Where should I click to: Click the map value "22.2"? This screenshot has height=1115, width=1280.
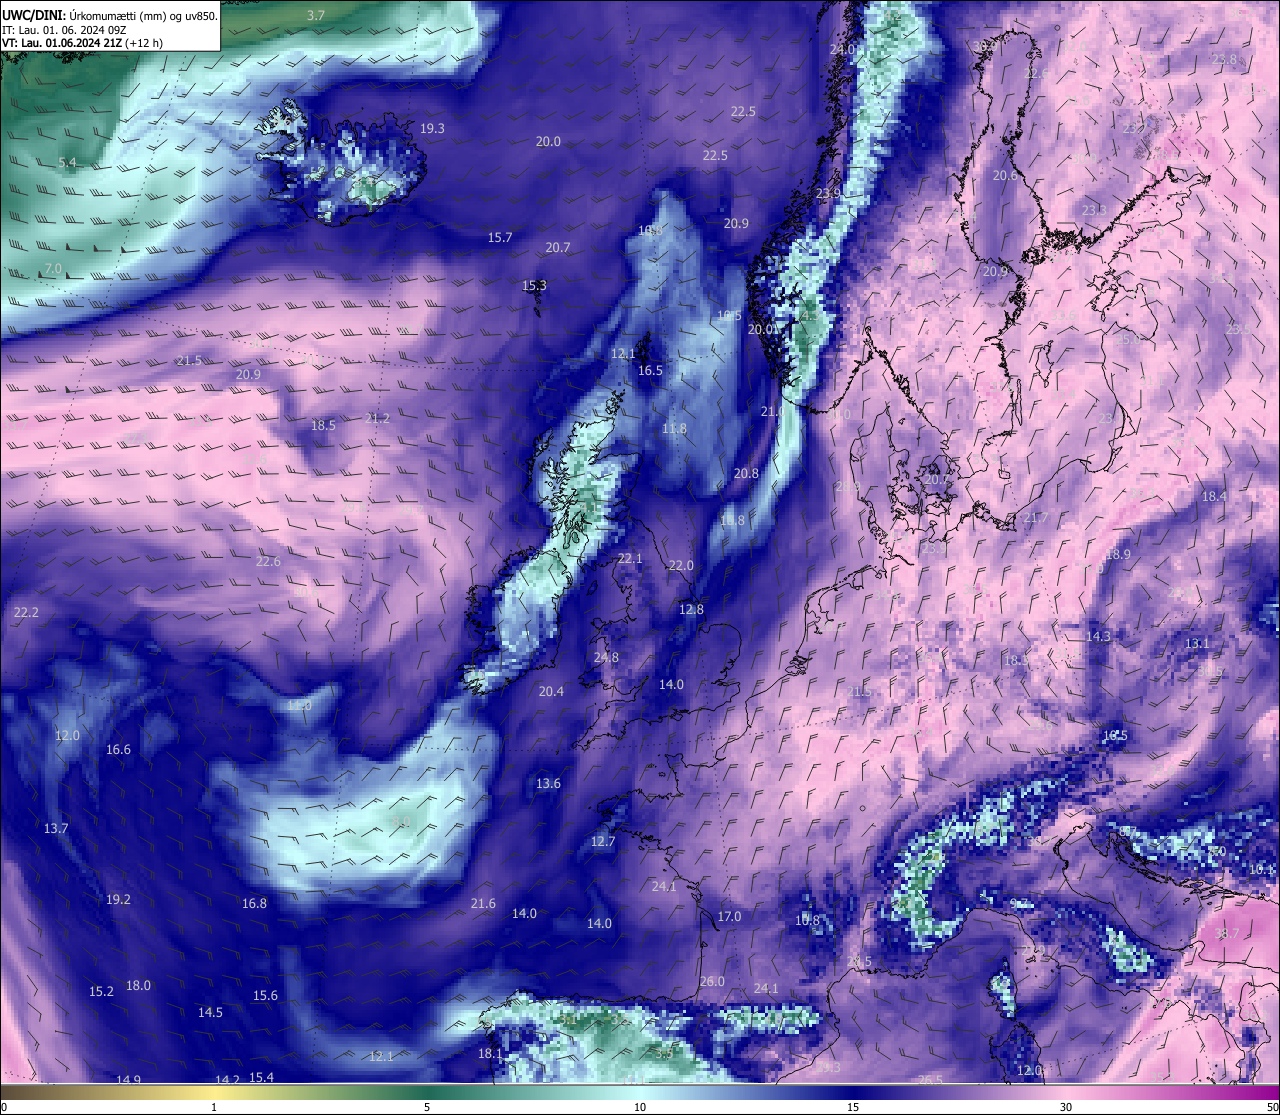26,612
